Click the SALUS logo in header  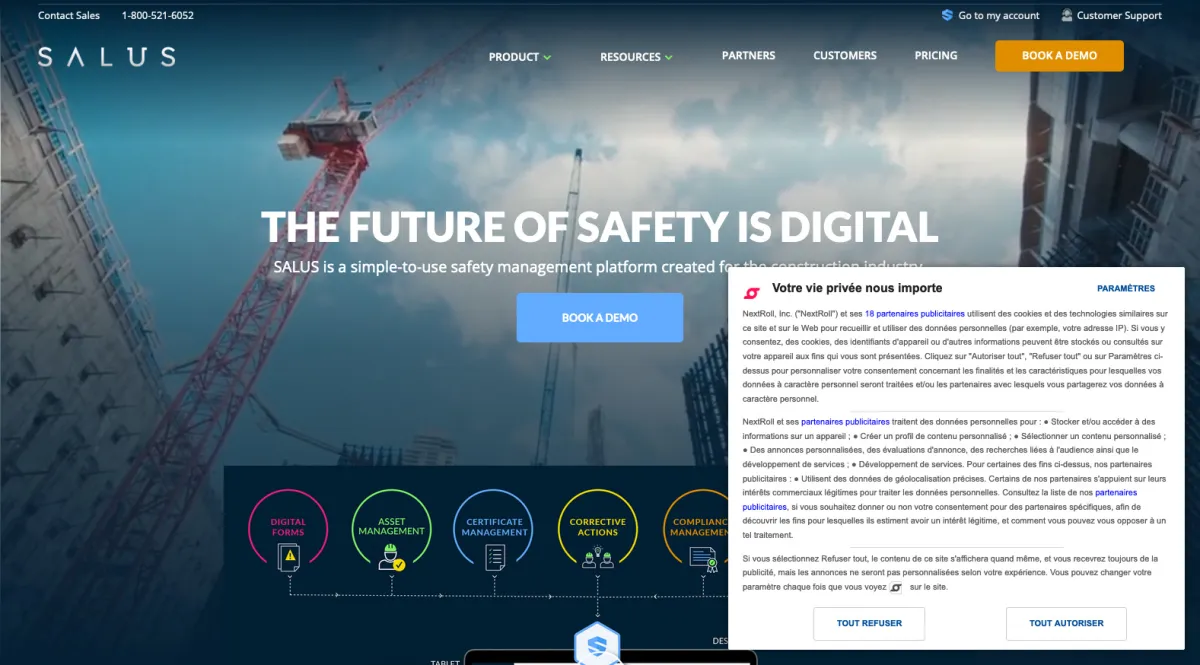(107, 56)
